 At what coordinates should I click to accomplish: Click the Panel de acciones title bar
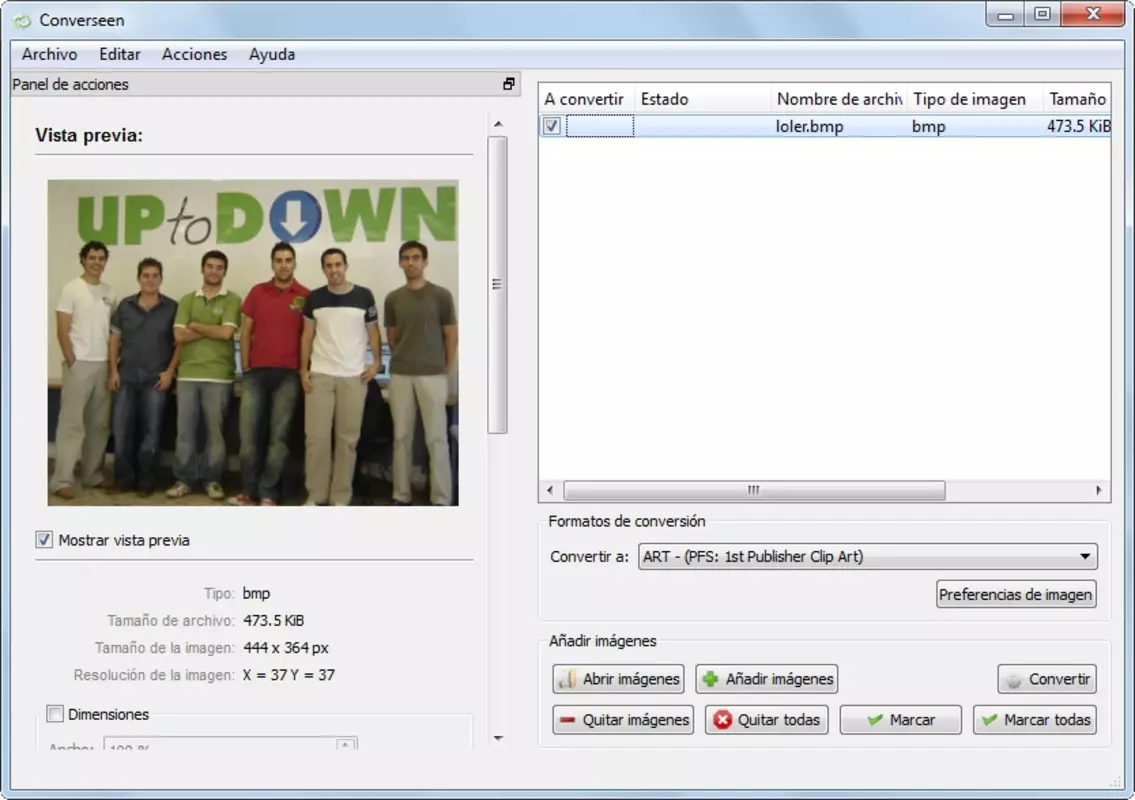pyautogui.click(x=265, y=84)
